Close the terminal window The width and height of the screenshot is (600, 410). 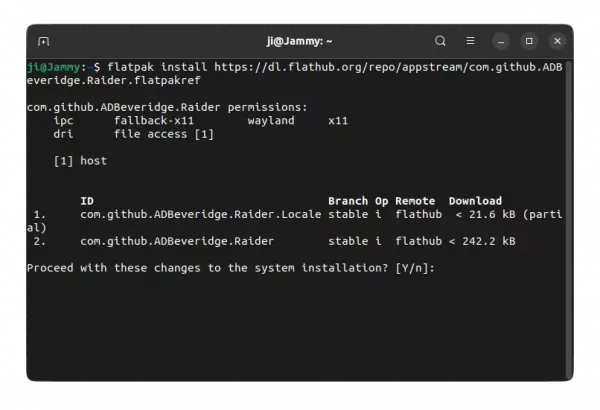point(558,41)
